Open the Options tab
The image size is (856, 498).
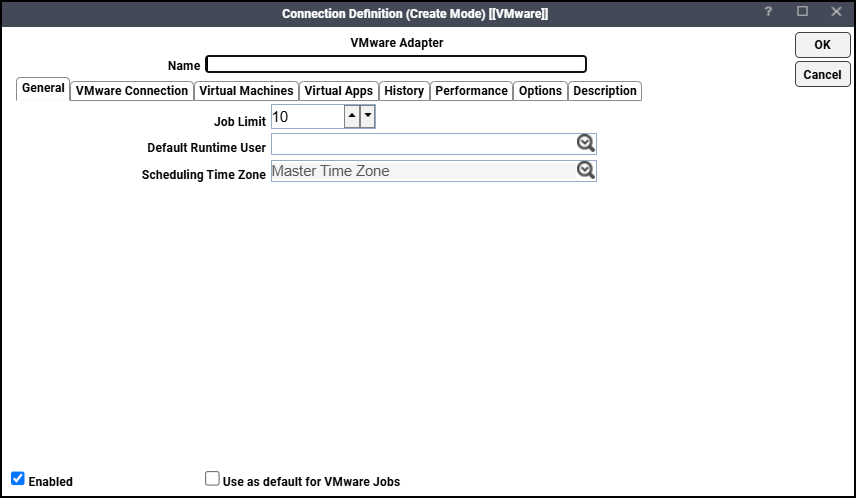coord(540,91)
